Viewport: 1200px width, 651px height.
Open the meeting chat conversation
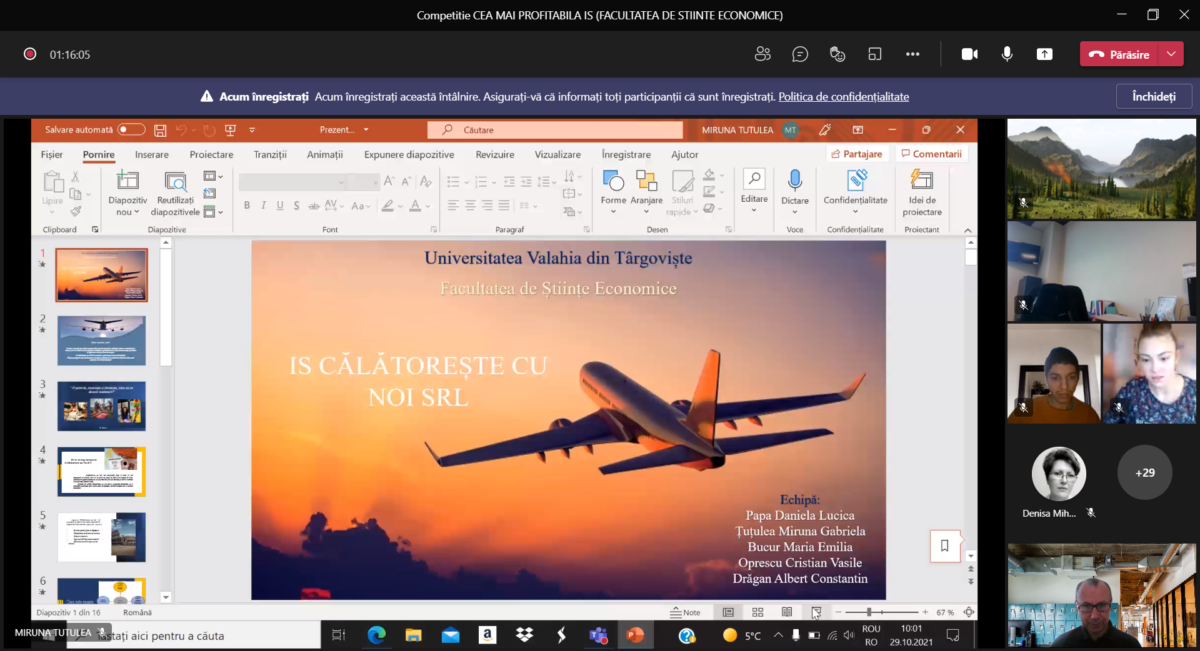[800, 54]
